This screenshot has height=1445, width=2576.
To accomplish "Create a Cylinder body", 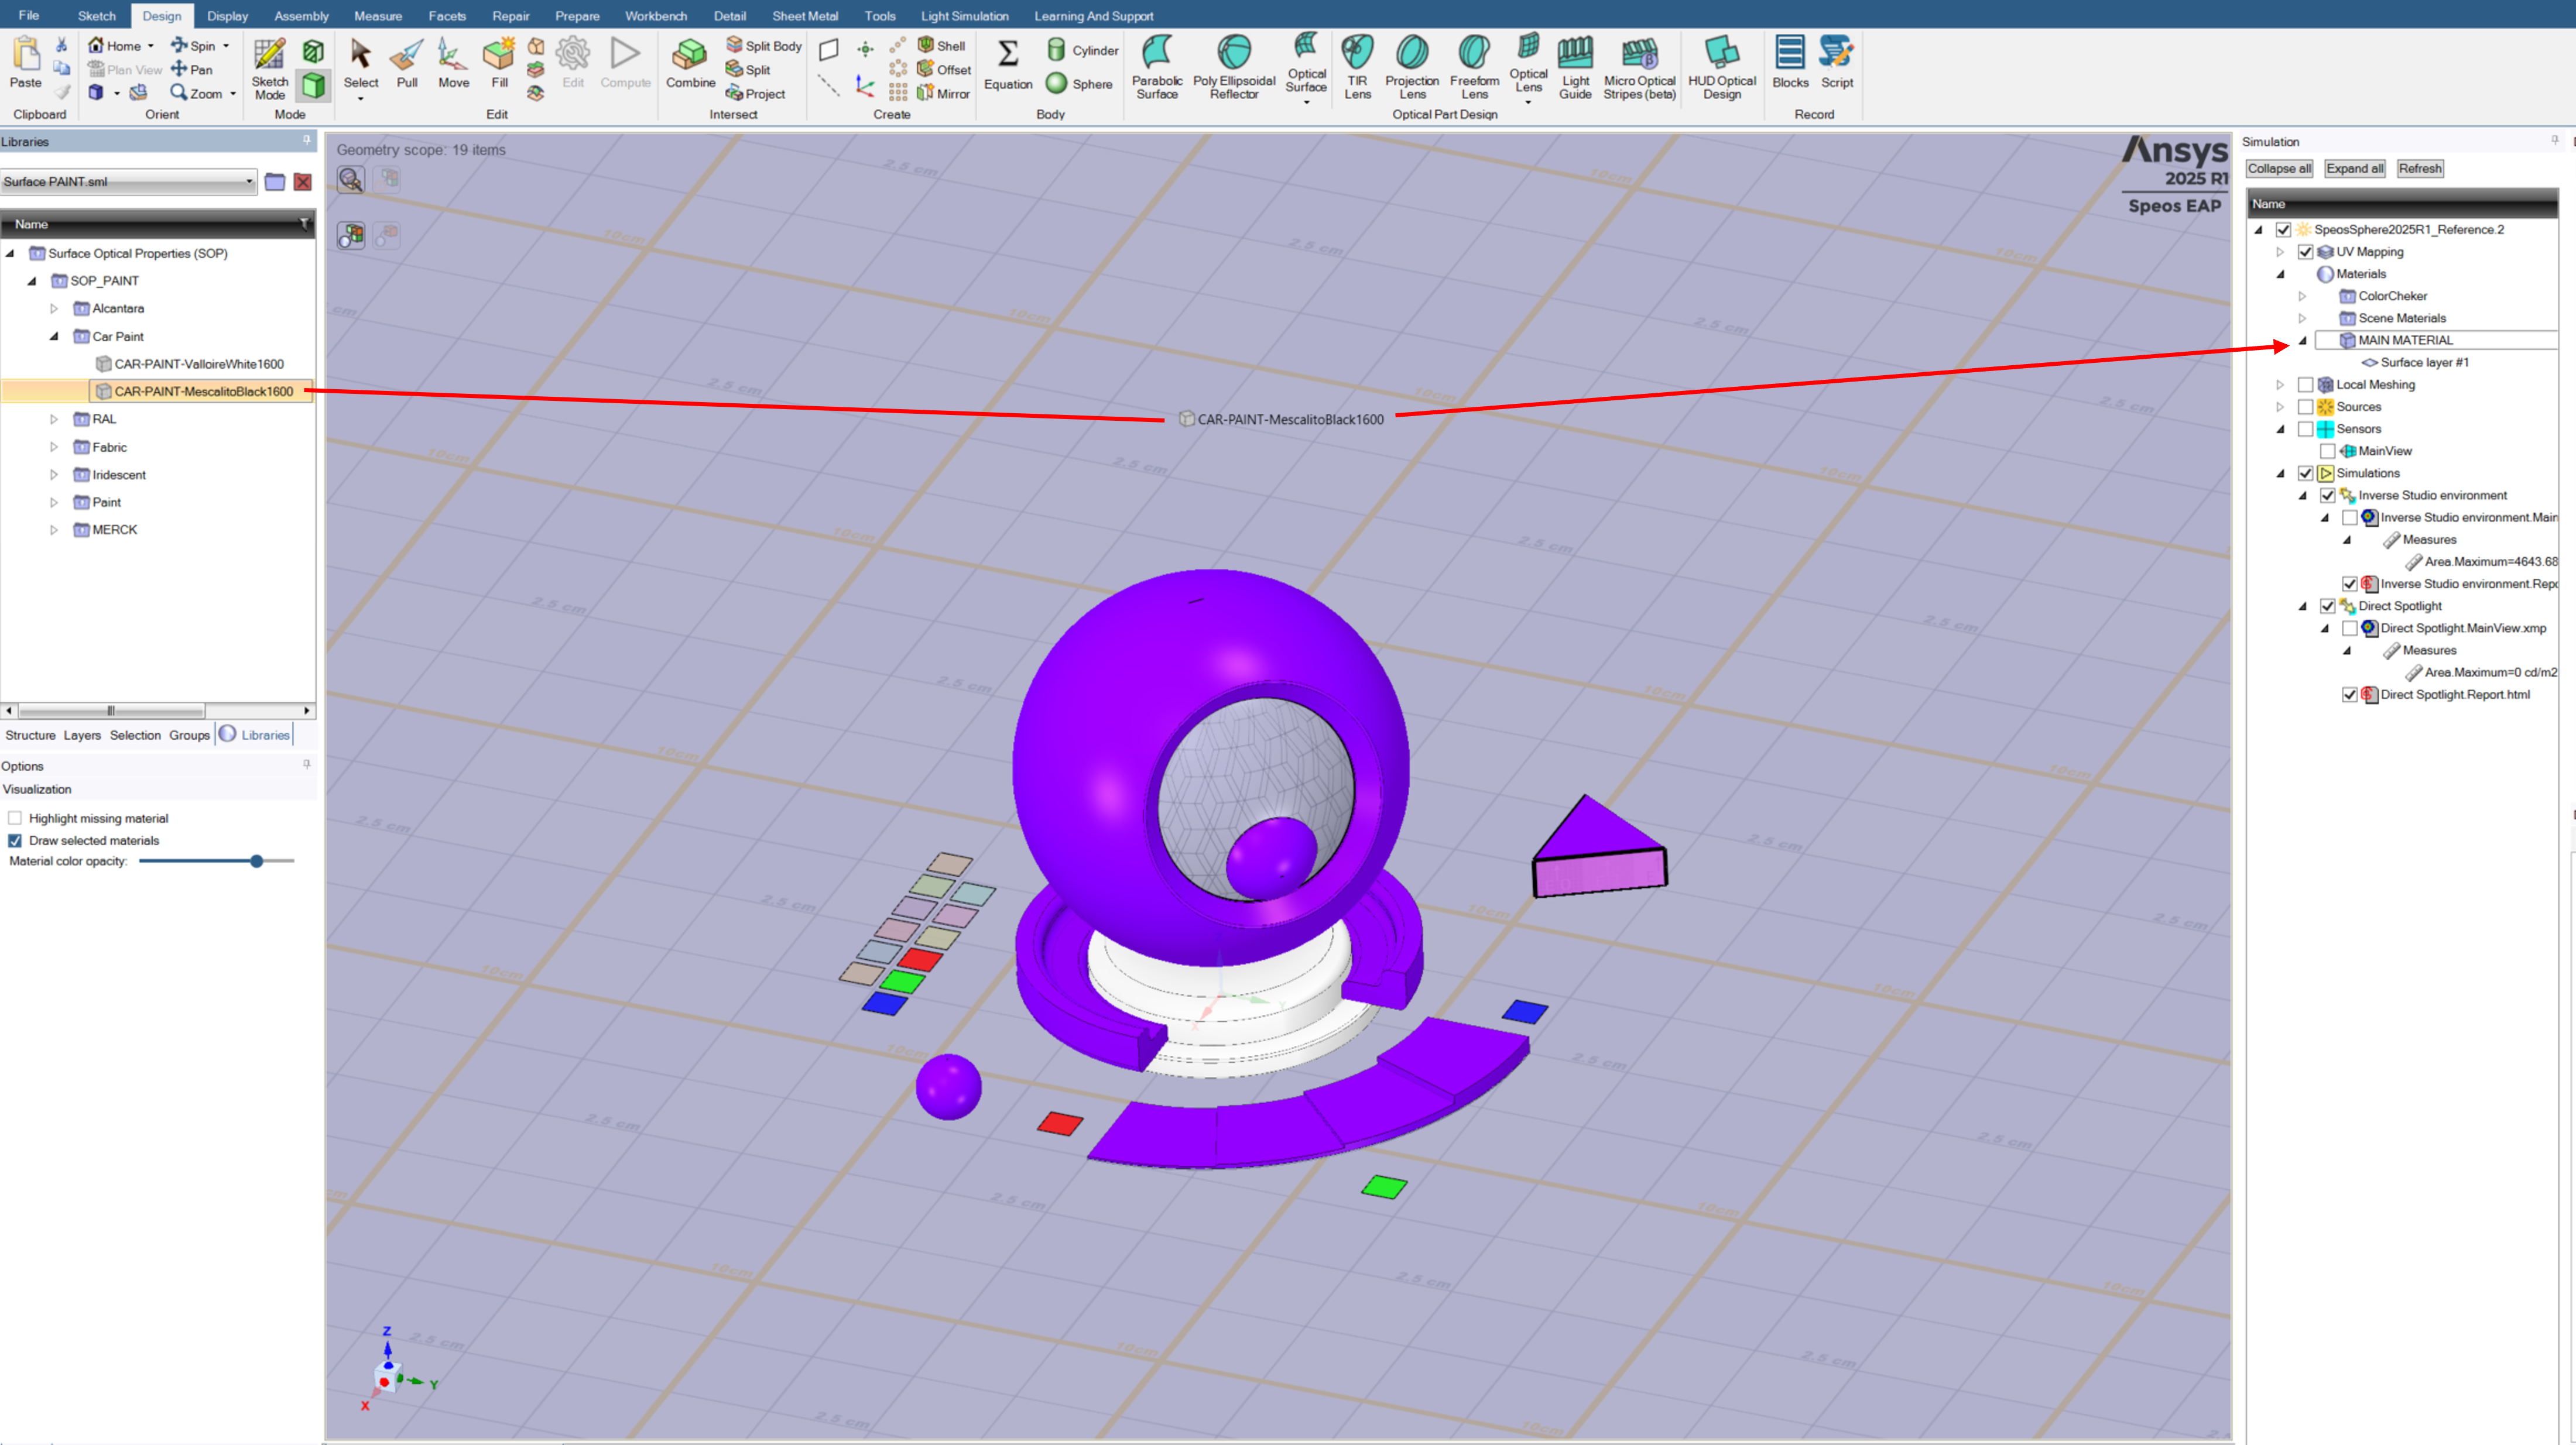I will pyautogui.click(x=1082, y=50).
